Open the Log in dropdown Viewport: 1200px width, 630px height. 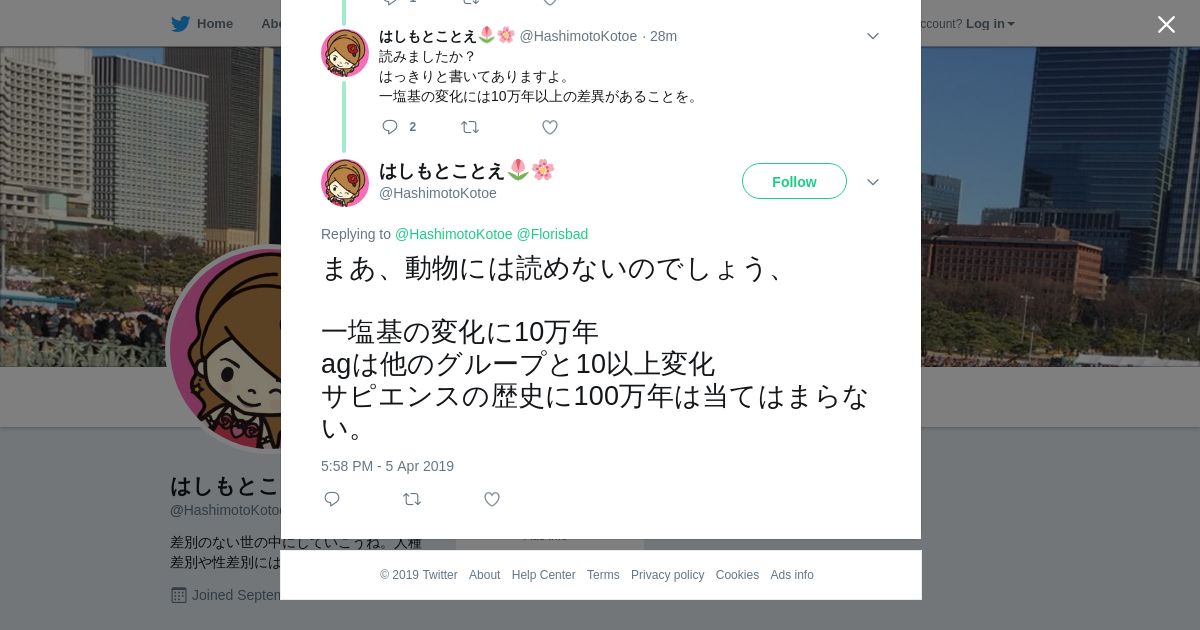click(990, 24)
